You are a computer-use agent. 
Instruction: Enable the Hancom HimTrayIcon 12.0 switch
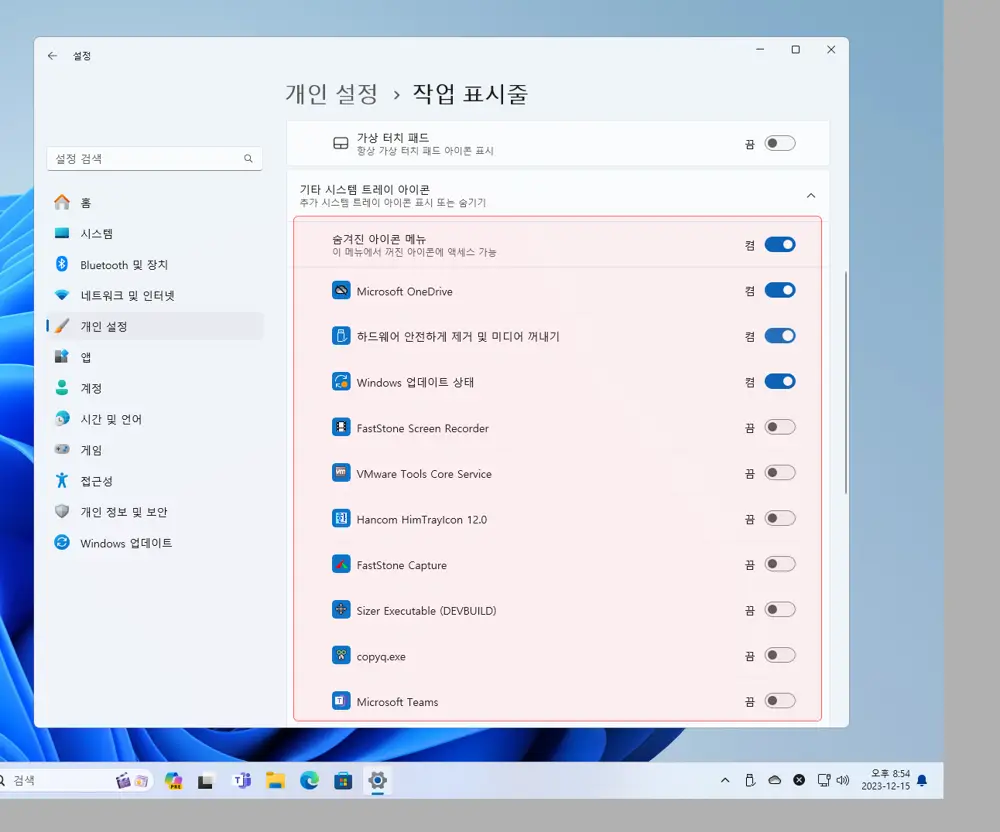click(x=780, y=518)
